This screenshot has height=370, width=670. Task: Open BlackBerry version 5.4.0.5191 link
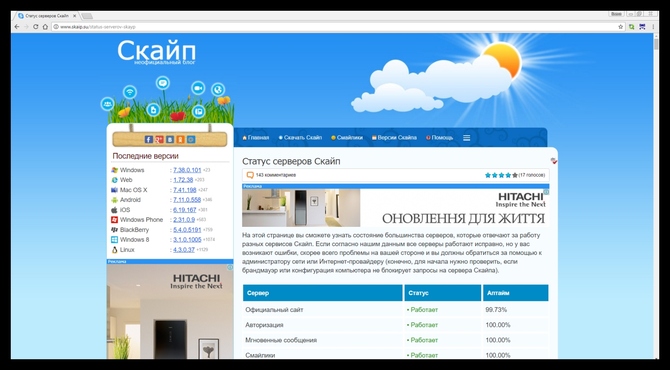(187, 230)
